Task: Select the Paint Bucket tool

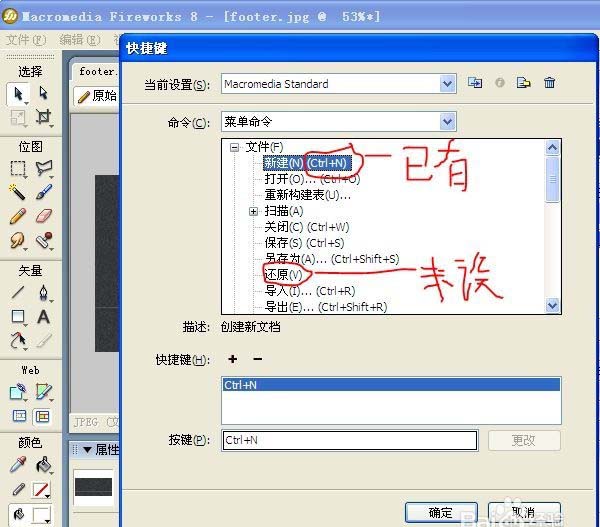Action: (x=43, y=464)
